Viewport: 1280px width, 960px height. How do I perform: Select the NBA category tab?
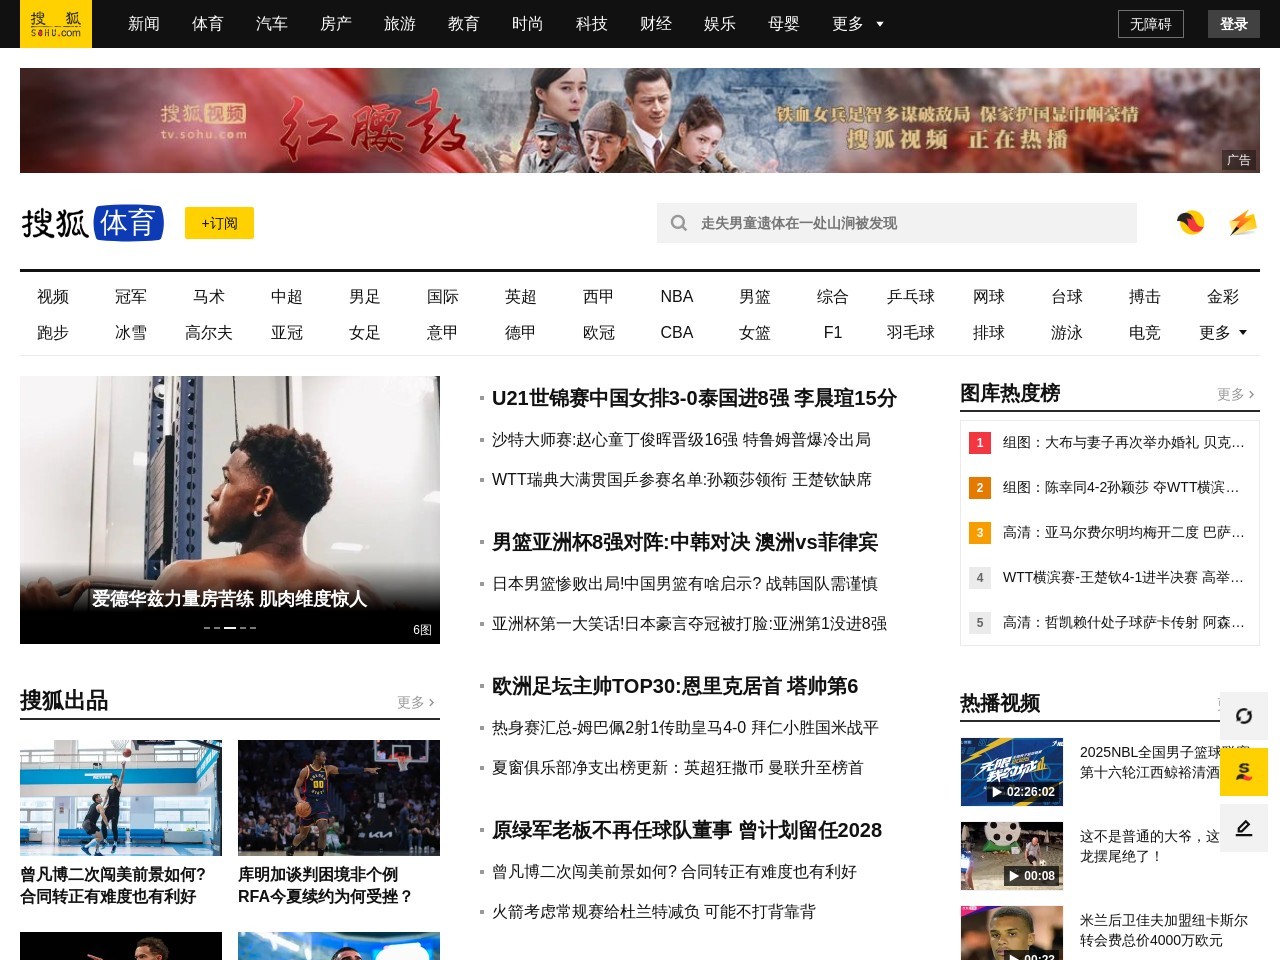pyautogui.click(x=677, y=296)
